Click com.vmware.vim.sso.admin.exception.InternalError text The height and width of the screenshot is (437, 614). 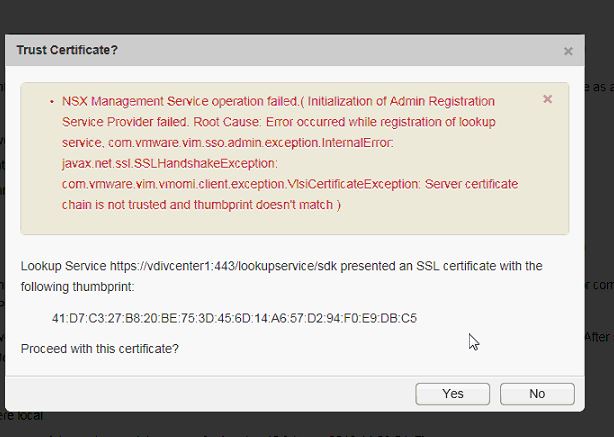[x=251, y=143]
